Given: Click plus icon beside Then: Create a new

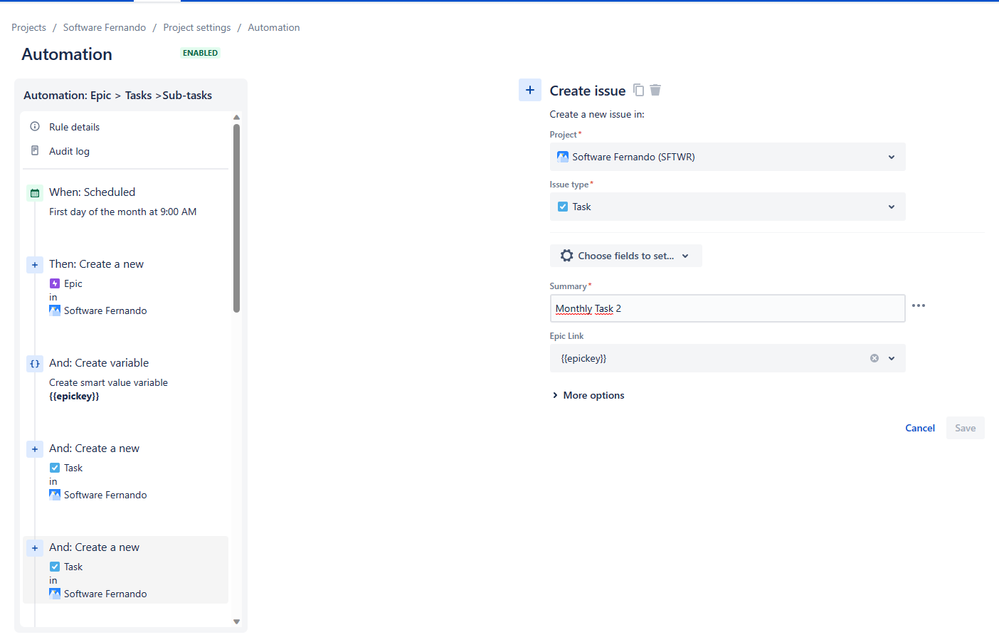Looking at the screenshot, I should 35,265.
